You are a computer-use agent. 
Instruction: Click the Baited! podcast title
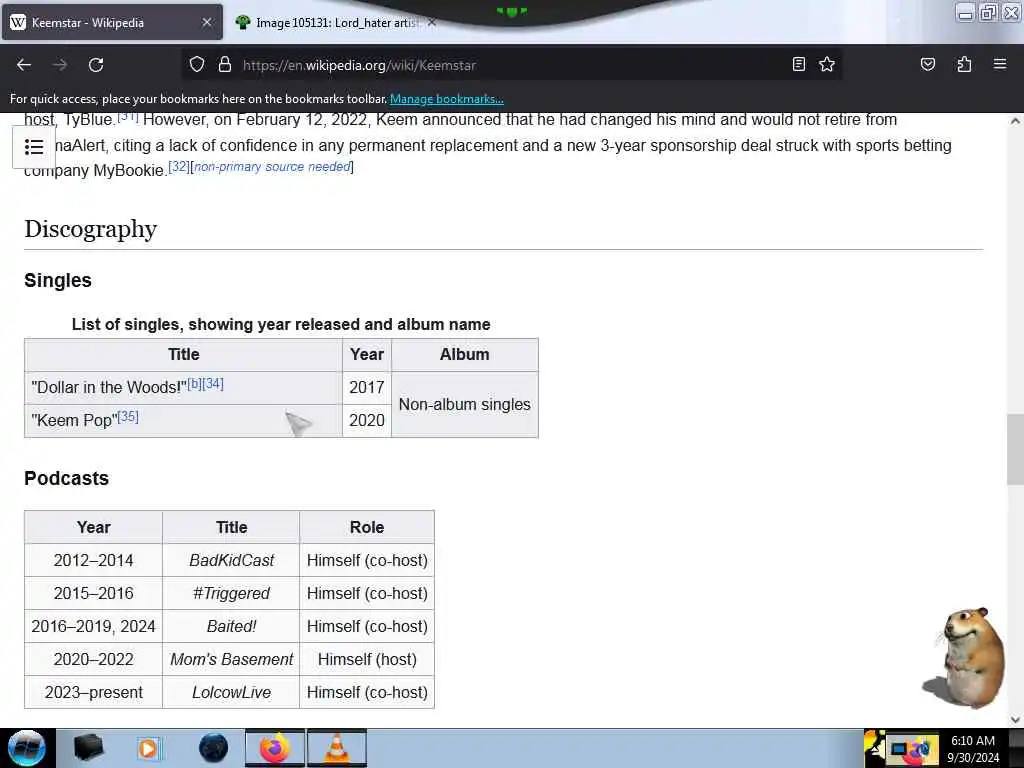[231, 626]
